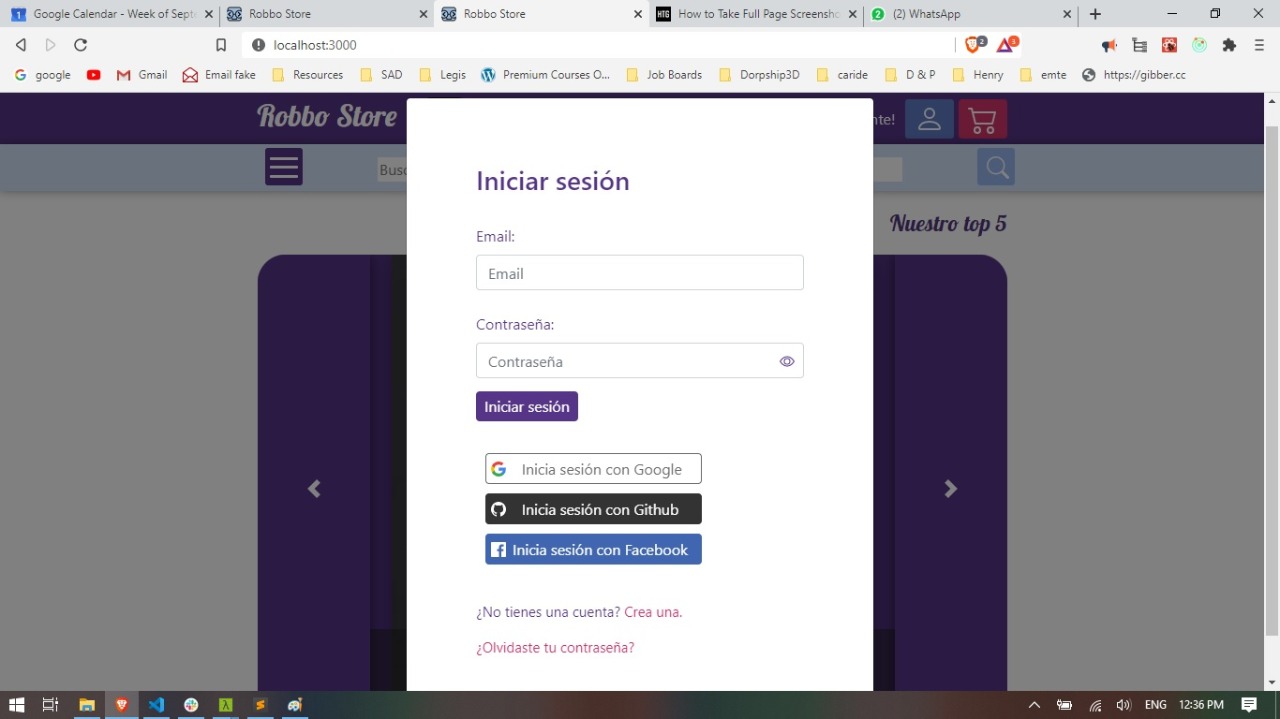Open the hamburger menu in store navbar
The width and height of the screenshot is (1280, 719).
coord(284,167)
